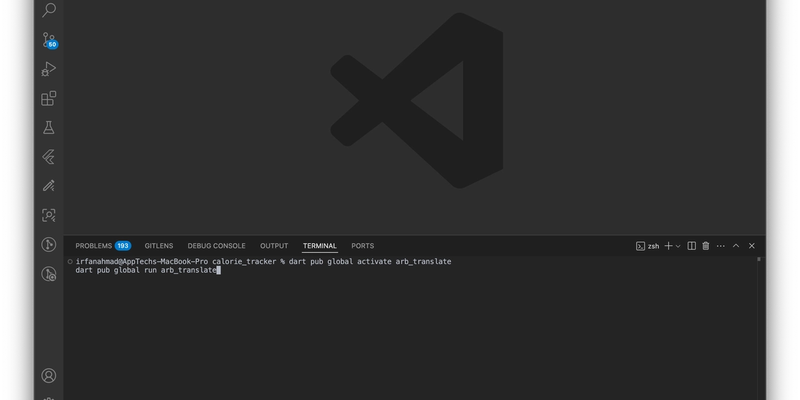
Task: Open the launch profile dropdown arrow
Action: (678, 246)
